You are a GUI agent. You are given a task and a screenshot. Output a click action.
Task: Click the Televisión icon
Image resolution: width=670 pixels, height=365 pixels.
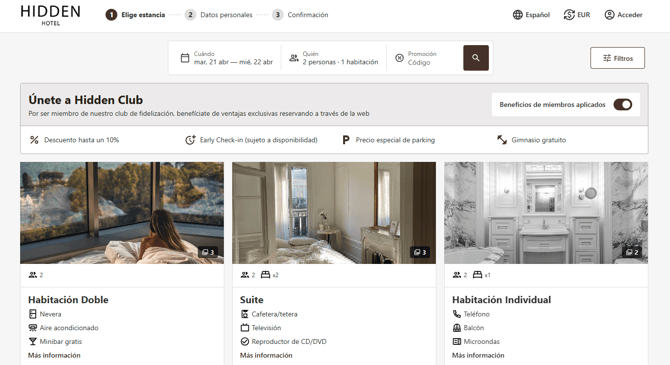(x=244, y=328)
